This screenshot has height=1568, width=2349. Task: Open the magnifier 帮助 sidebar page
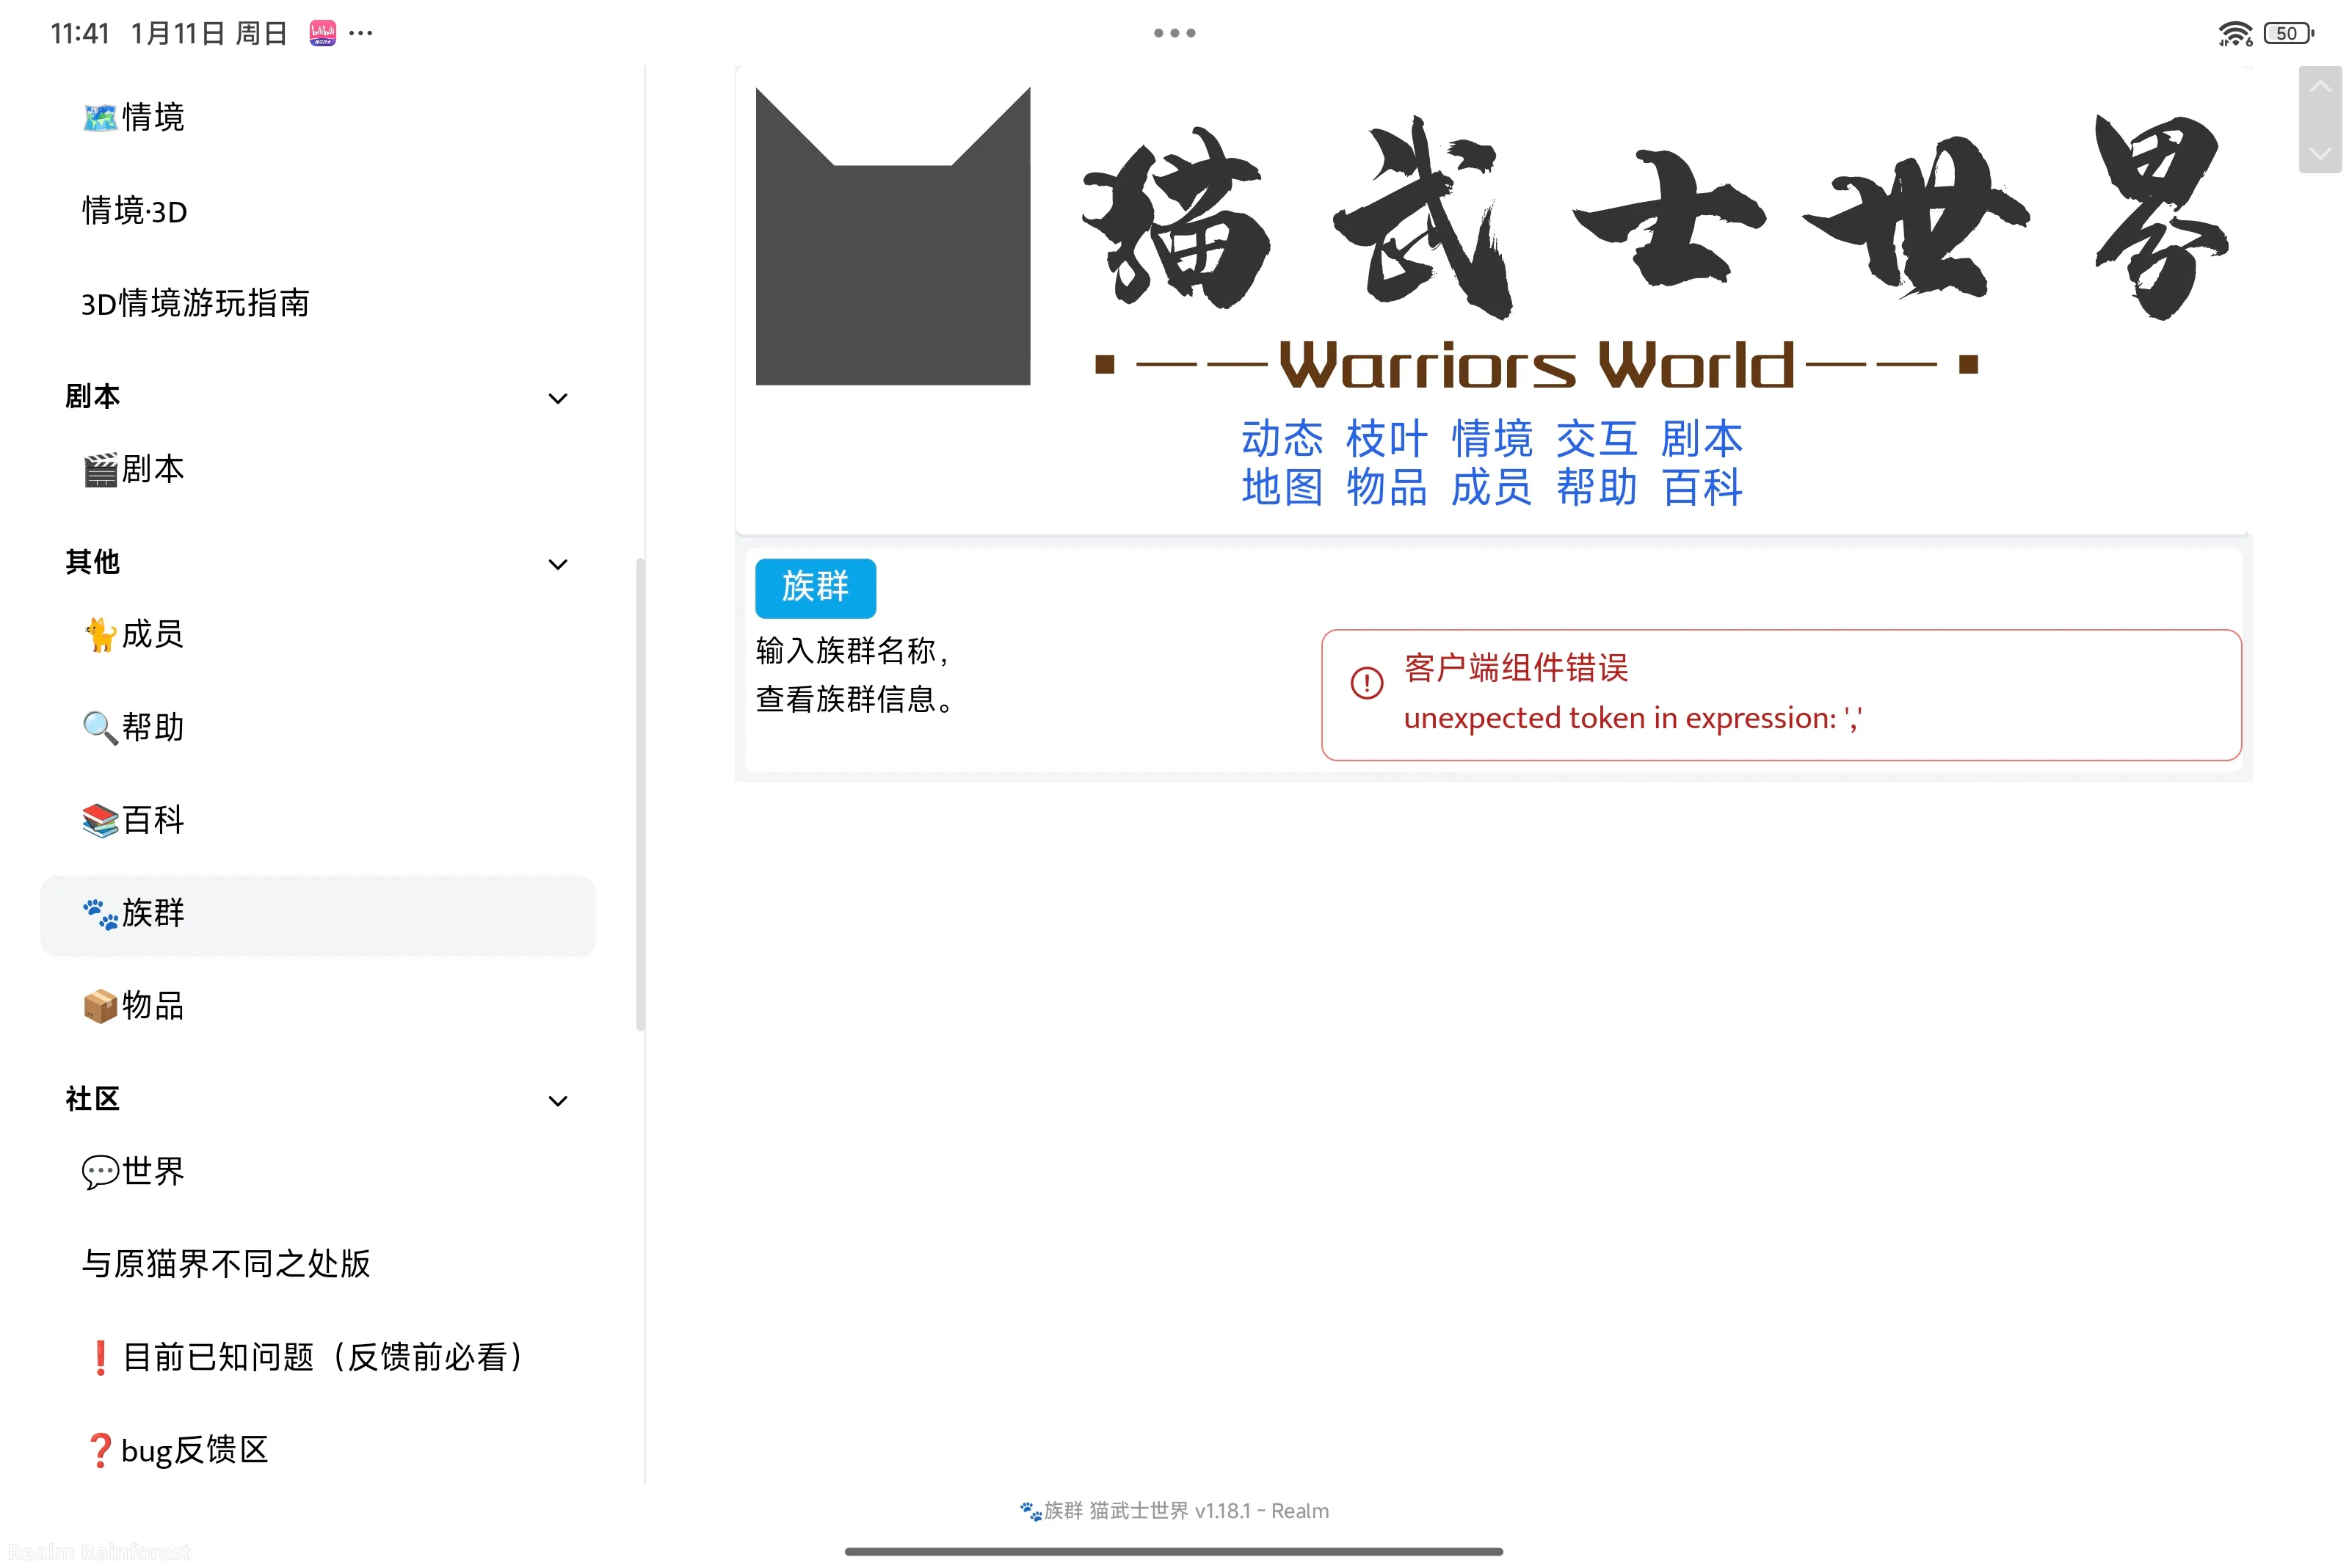coord(134,727)
